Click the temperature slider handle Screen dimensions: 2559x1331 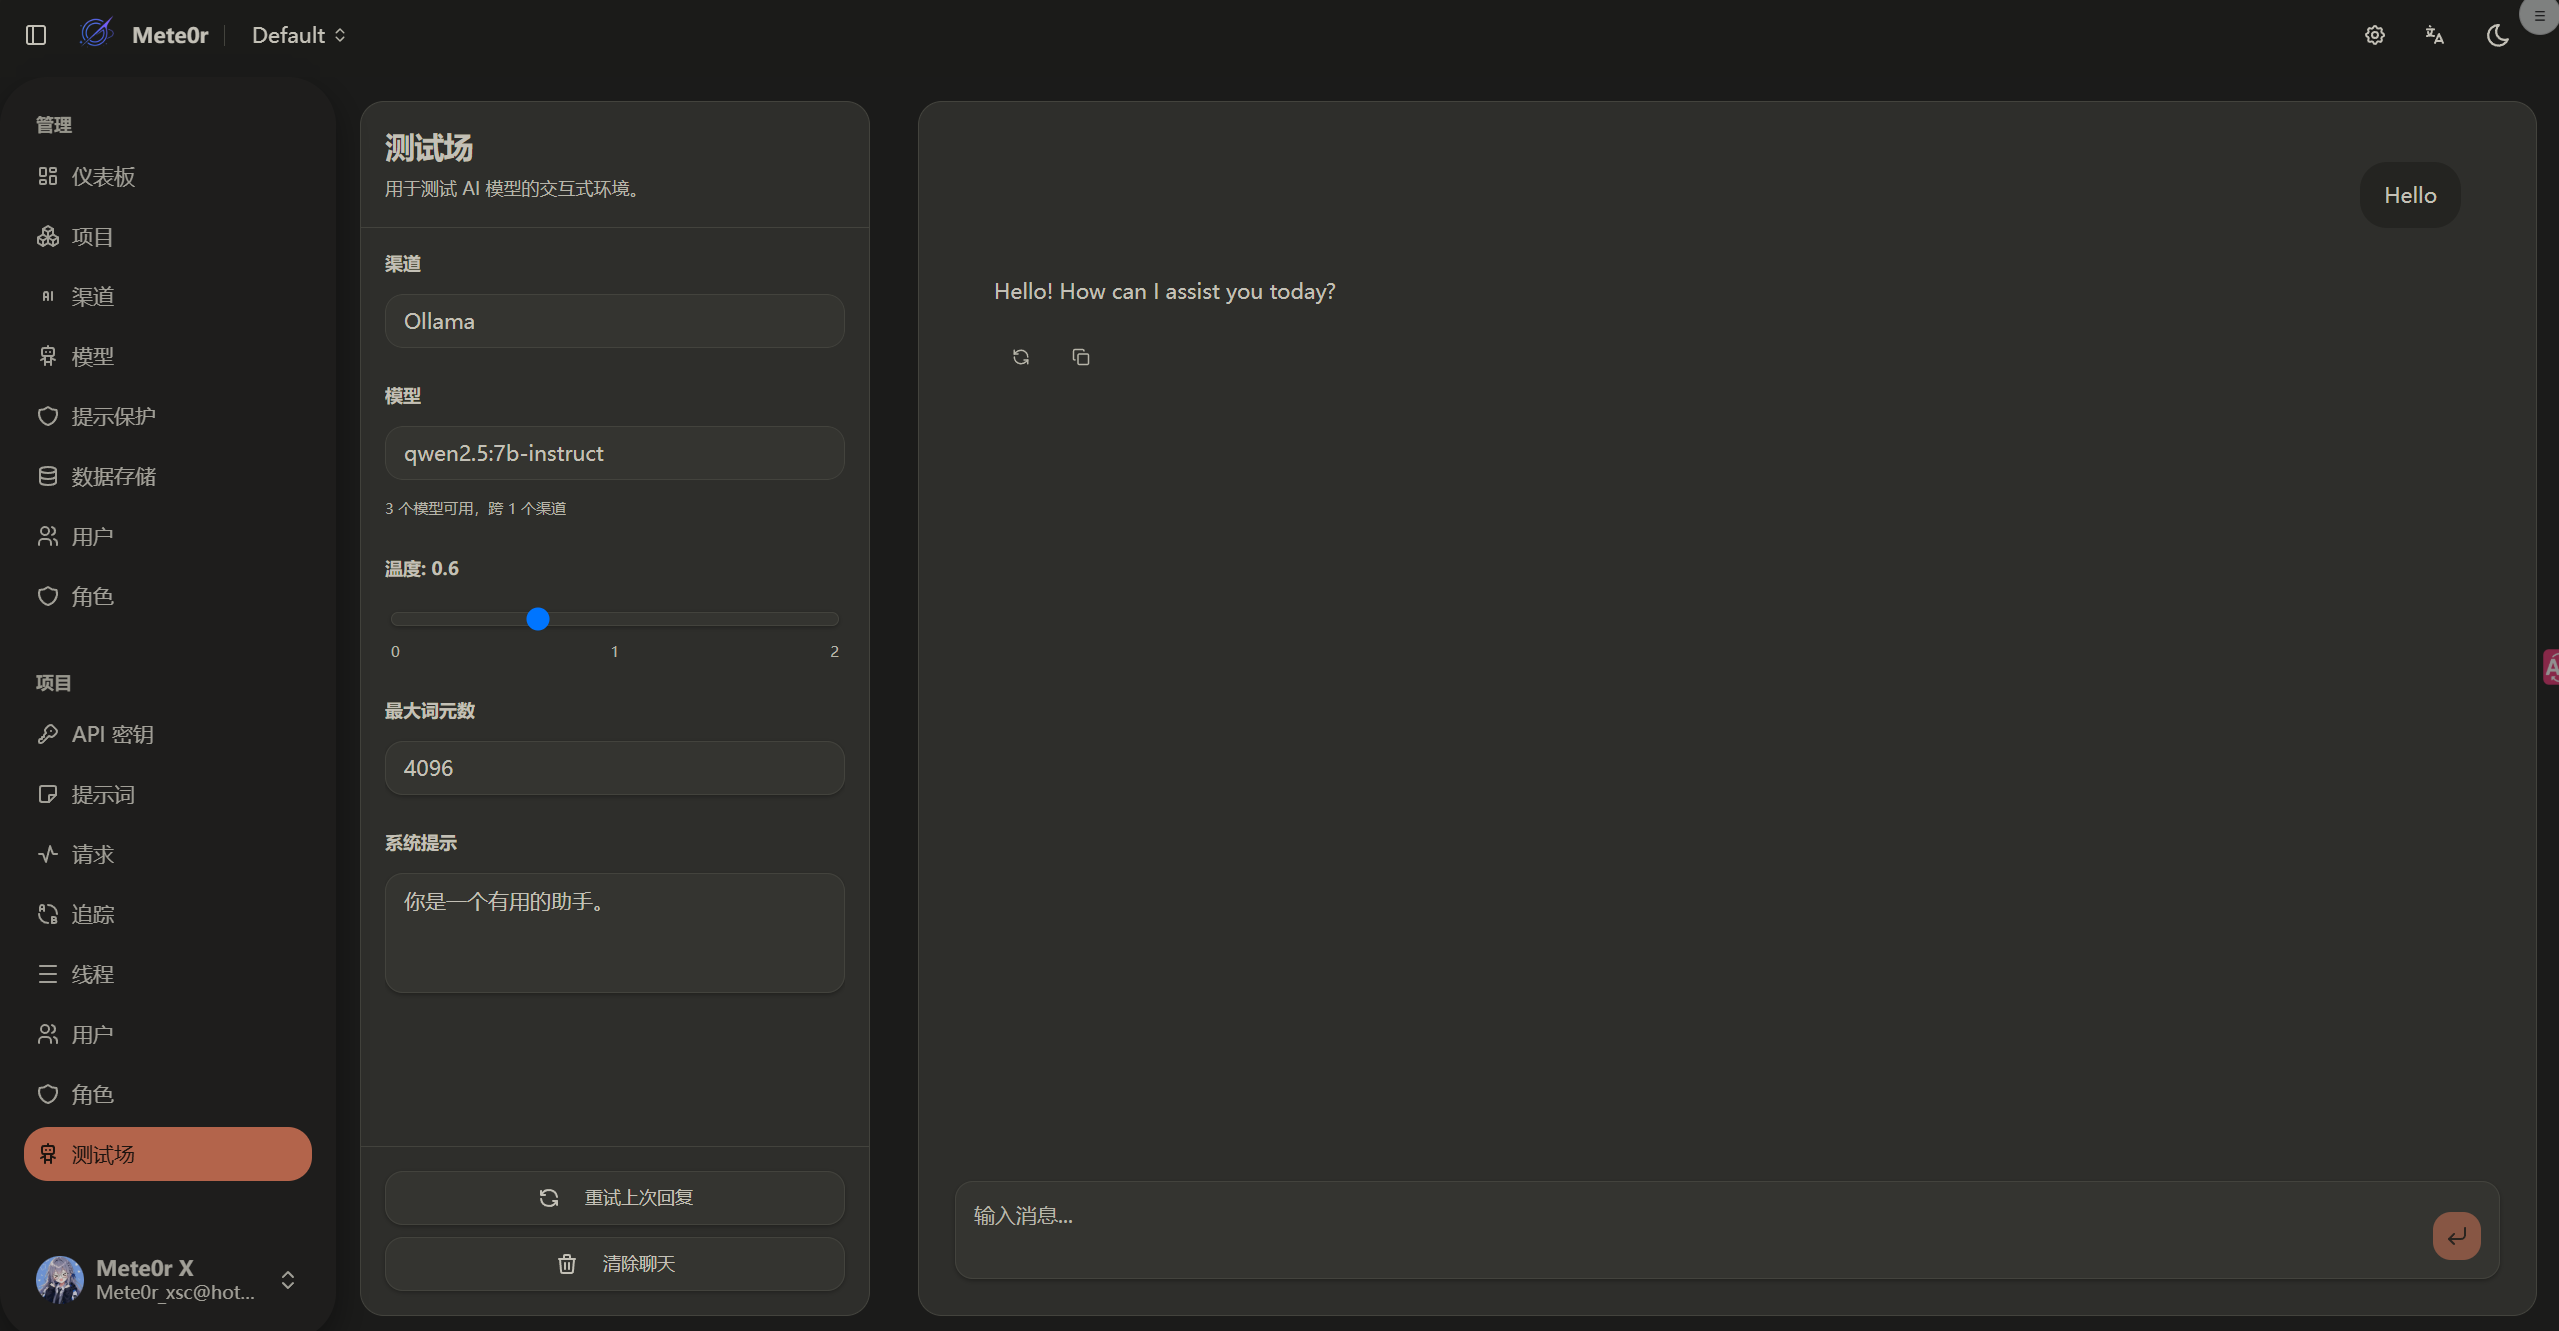coord(538,619)
